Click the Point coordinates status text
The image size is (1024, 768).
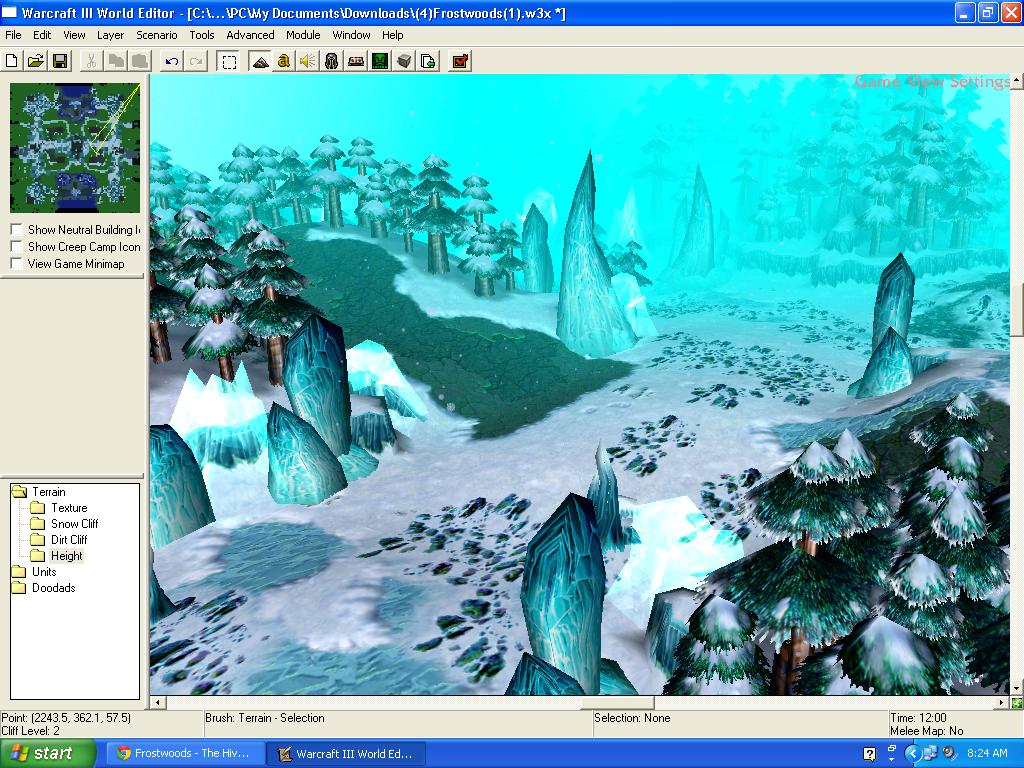coord(66,718)
